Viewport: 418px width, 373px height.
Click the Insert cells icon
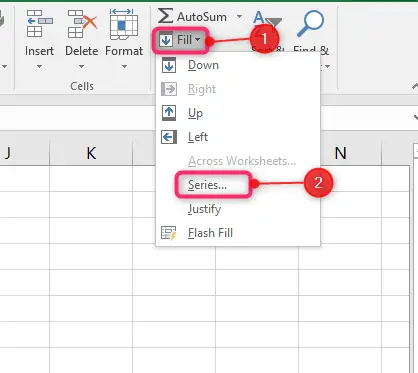tap(39, 23)
